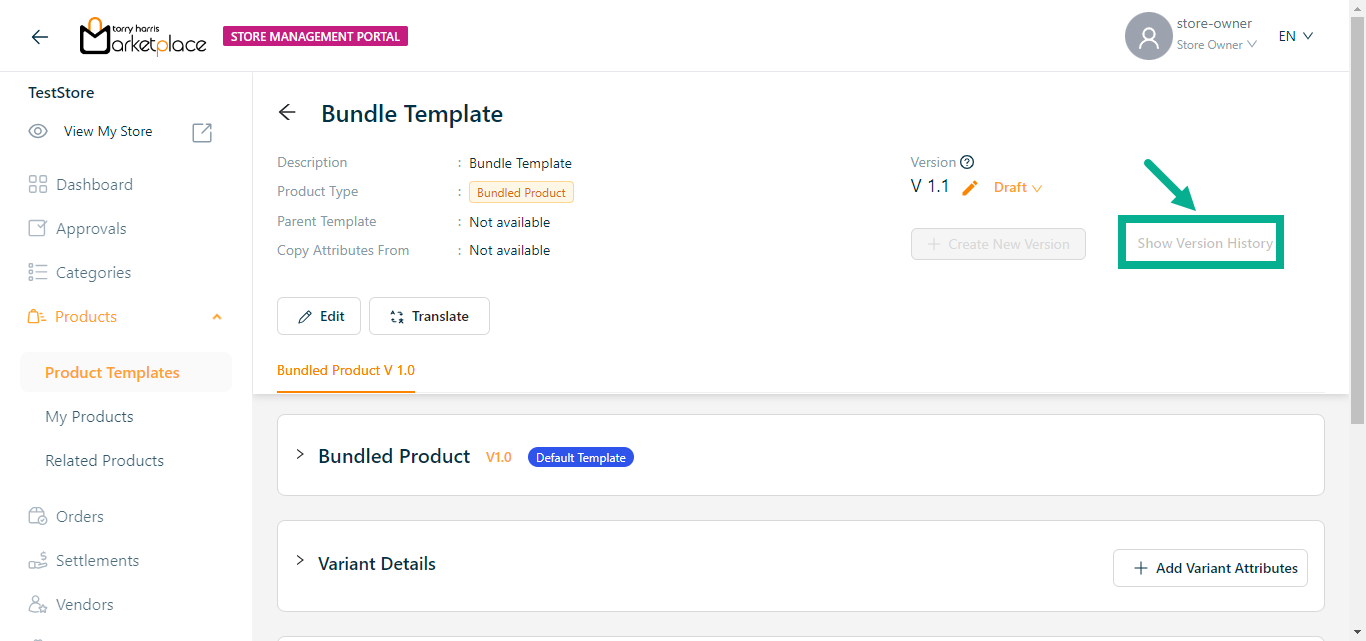Click the back arrow beside Bundle Template title
The height and width of the screenshot is (641, 1366).
click(287, 113)
